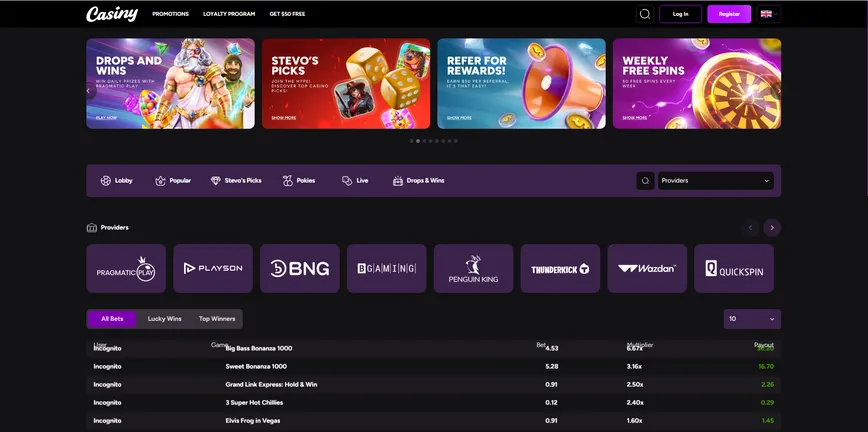The width and height of the screenshot is (868, 432).
Task: Choose the Penguin King provider logo
Action: coord(473,268)
